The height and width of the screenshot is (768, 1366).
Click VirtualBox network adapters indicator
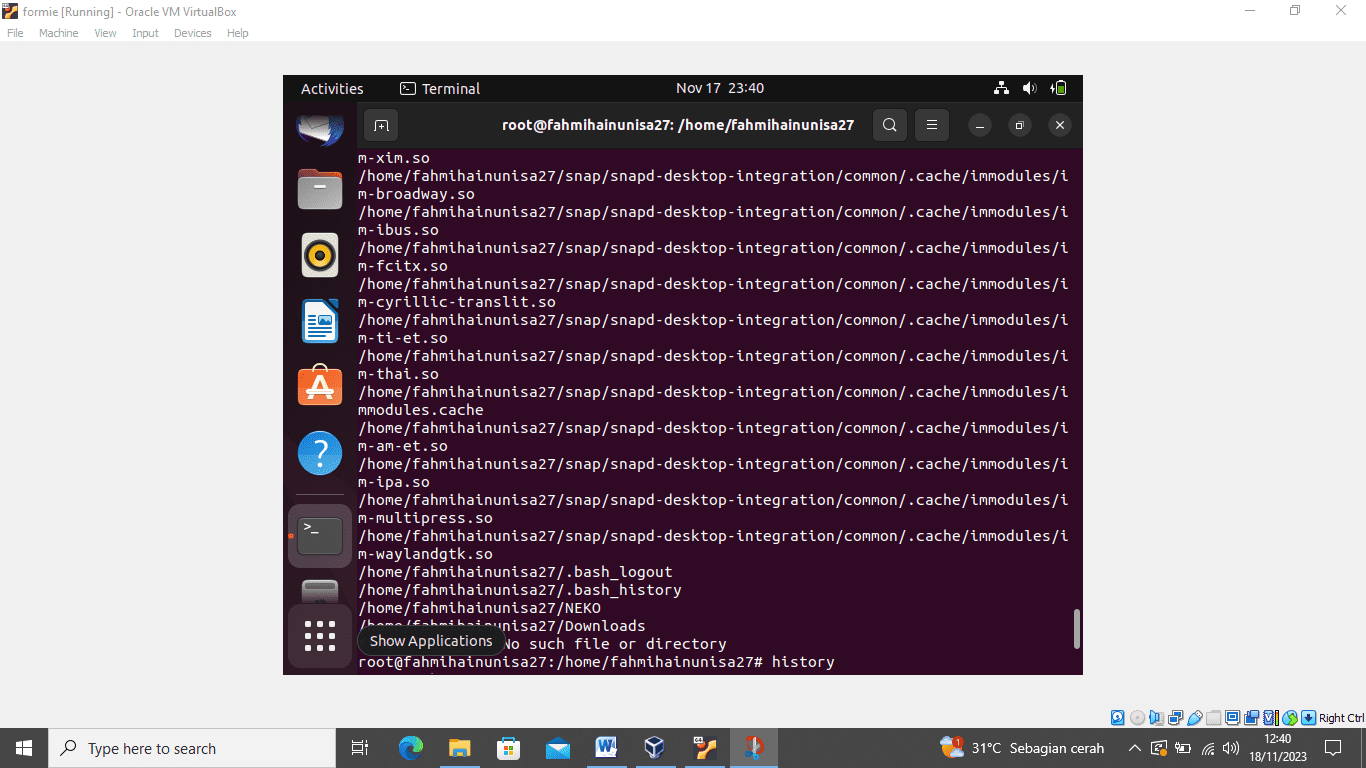point(1175,718)
